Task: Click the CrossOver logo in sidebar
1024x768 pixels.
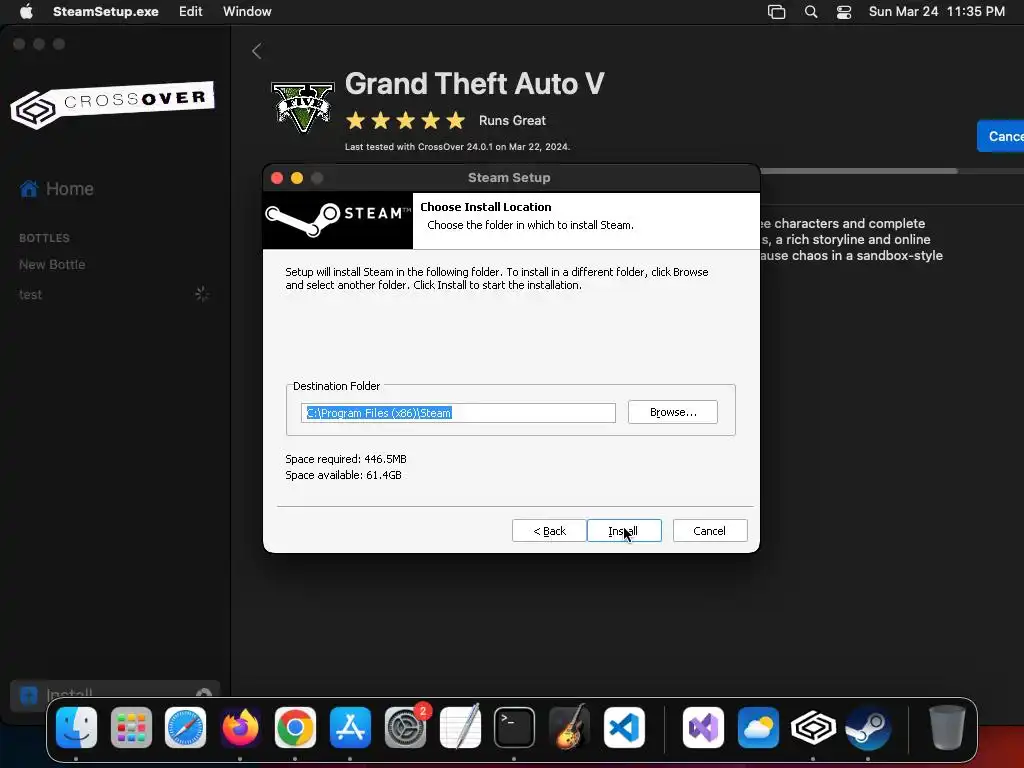Action: 113,104
